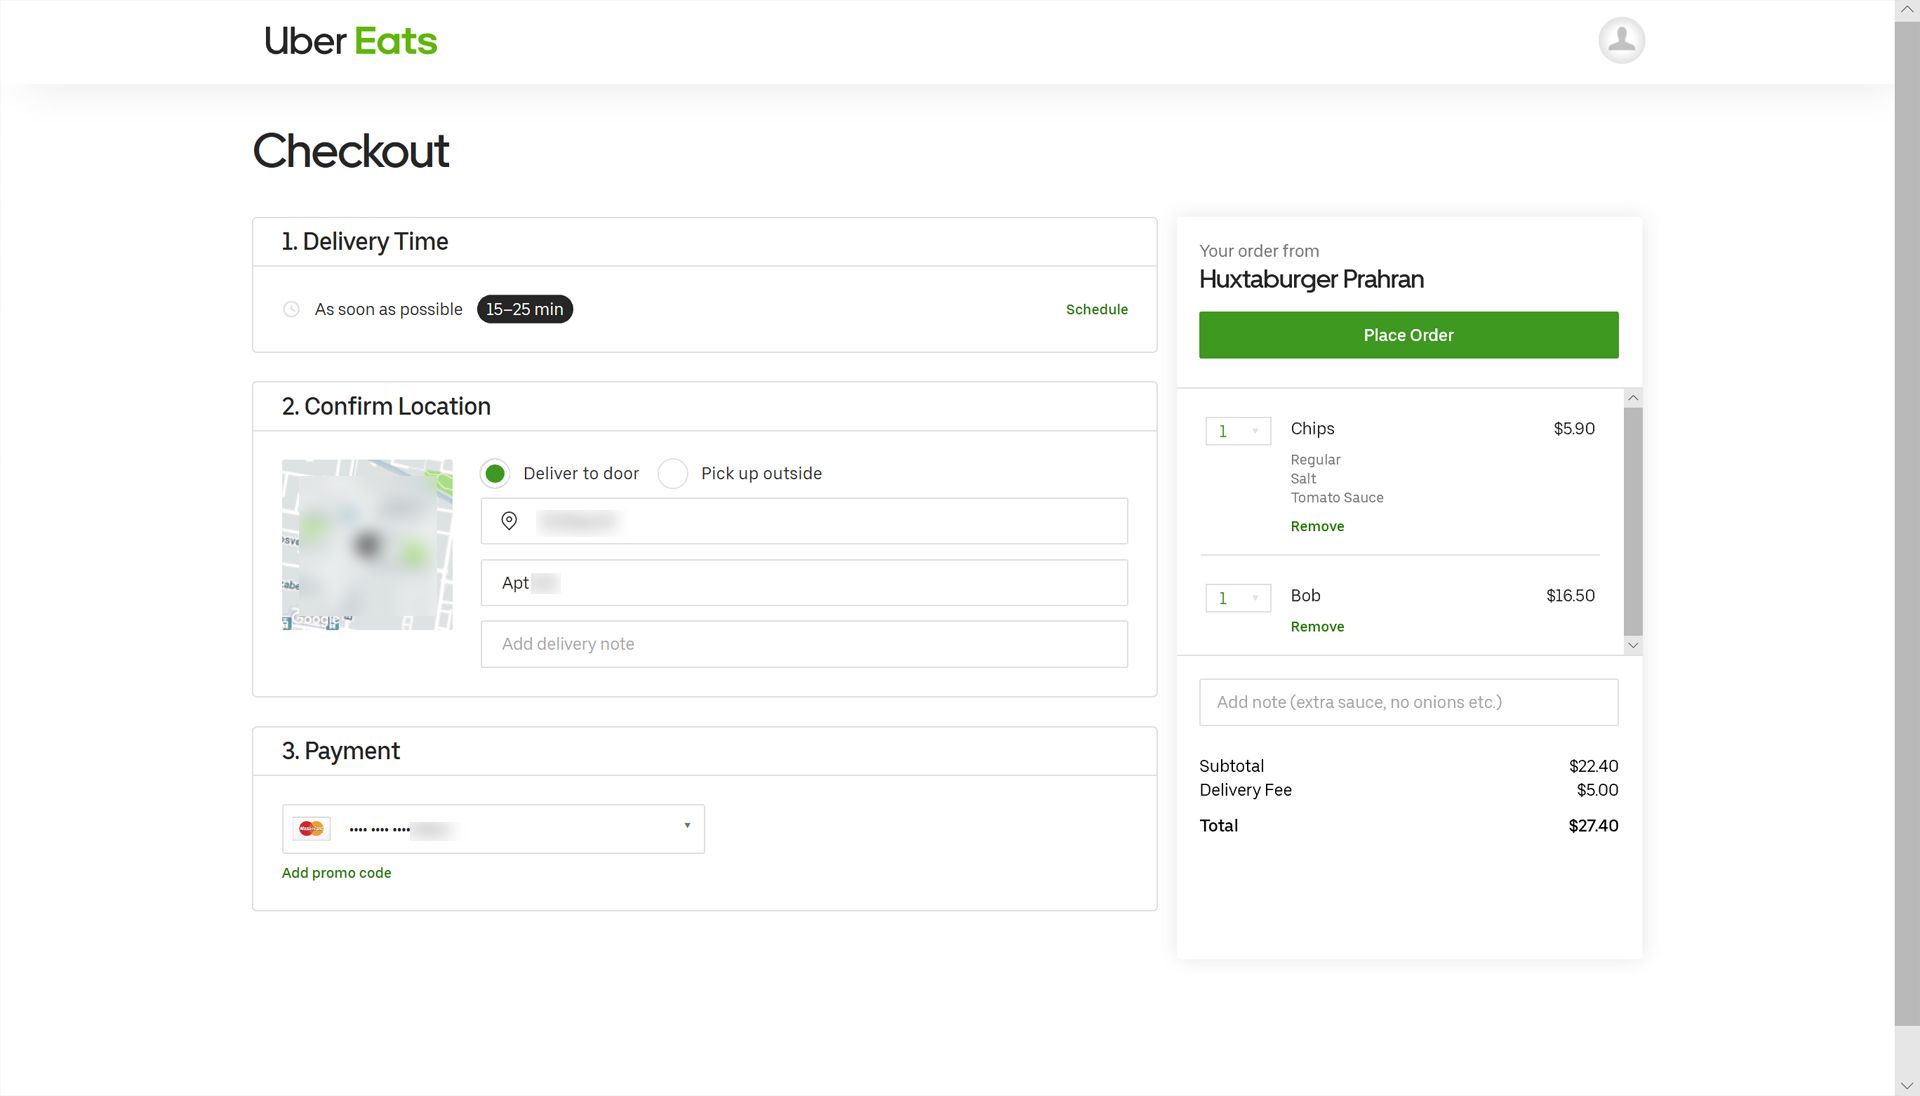
Task: Expand the payment card dropdown
Action: click(493, 828)
